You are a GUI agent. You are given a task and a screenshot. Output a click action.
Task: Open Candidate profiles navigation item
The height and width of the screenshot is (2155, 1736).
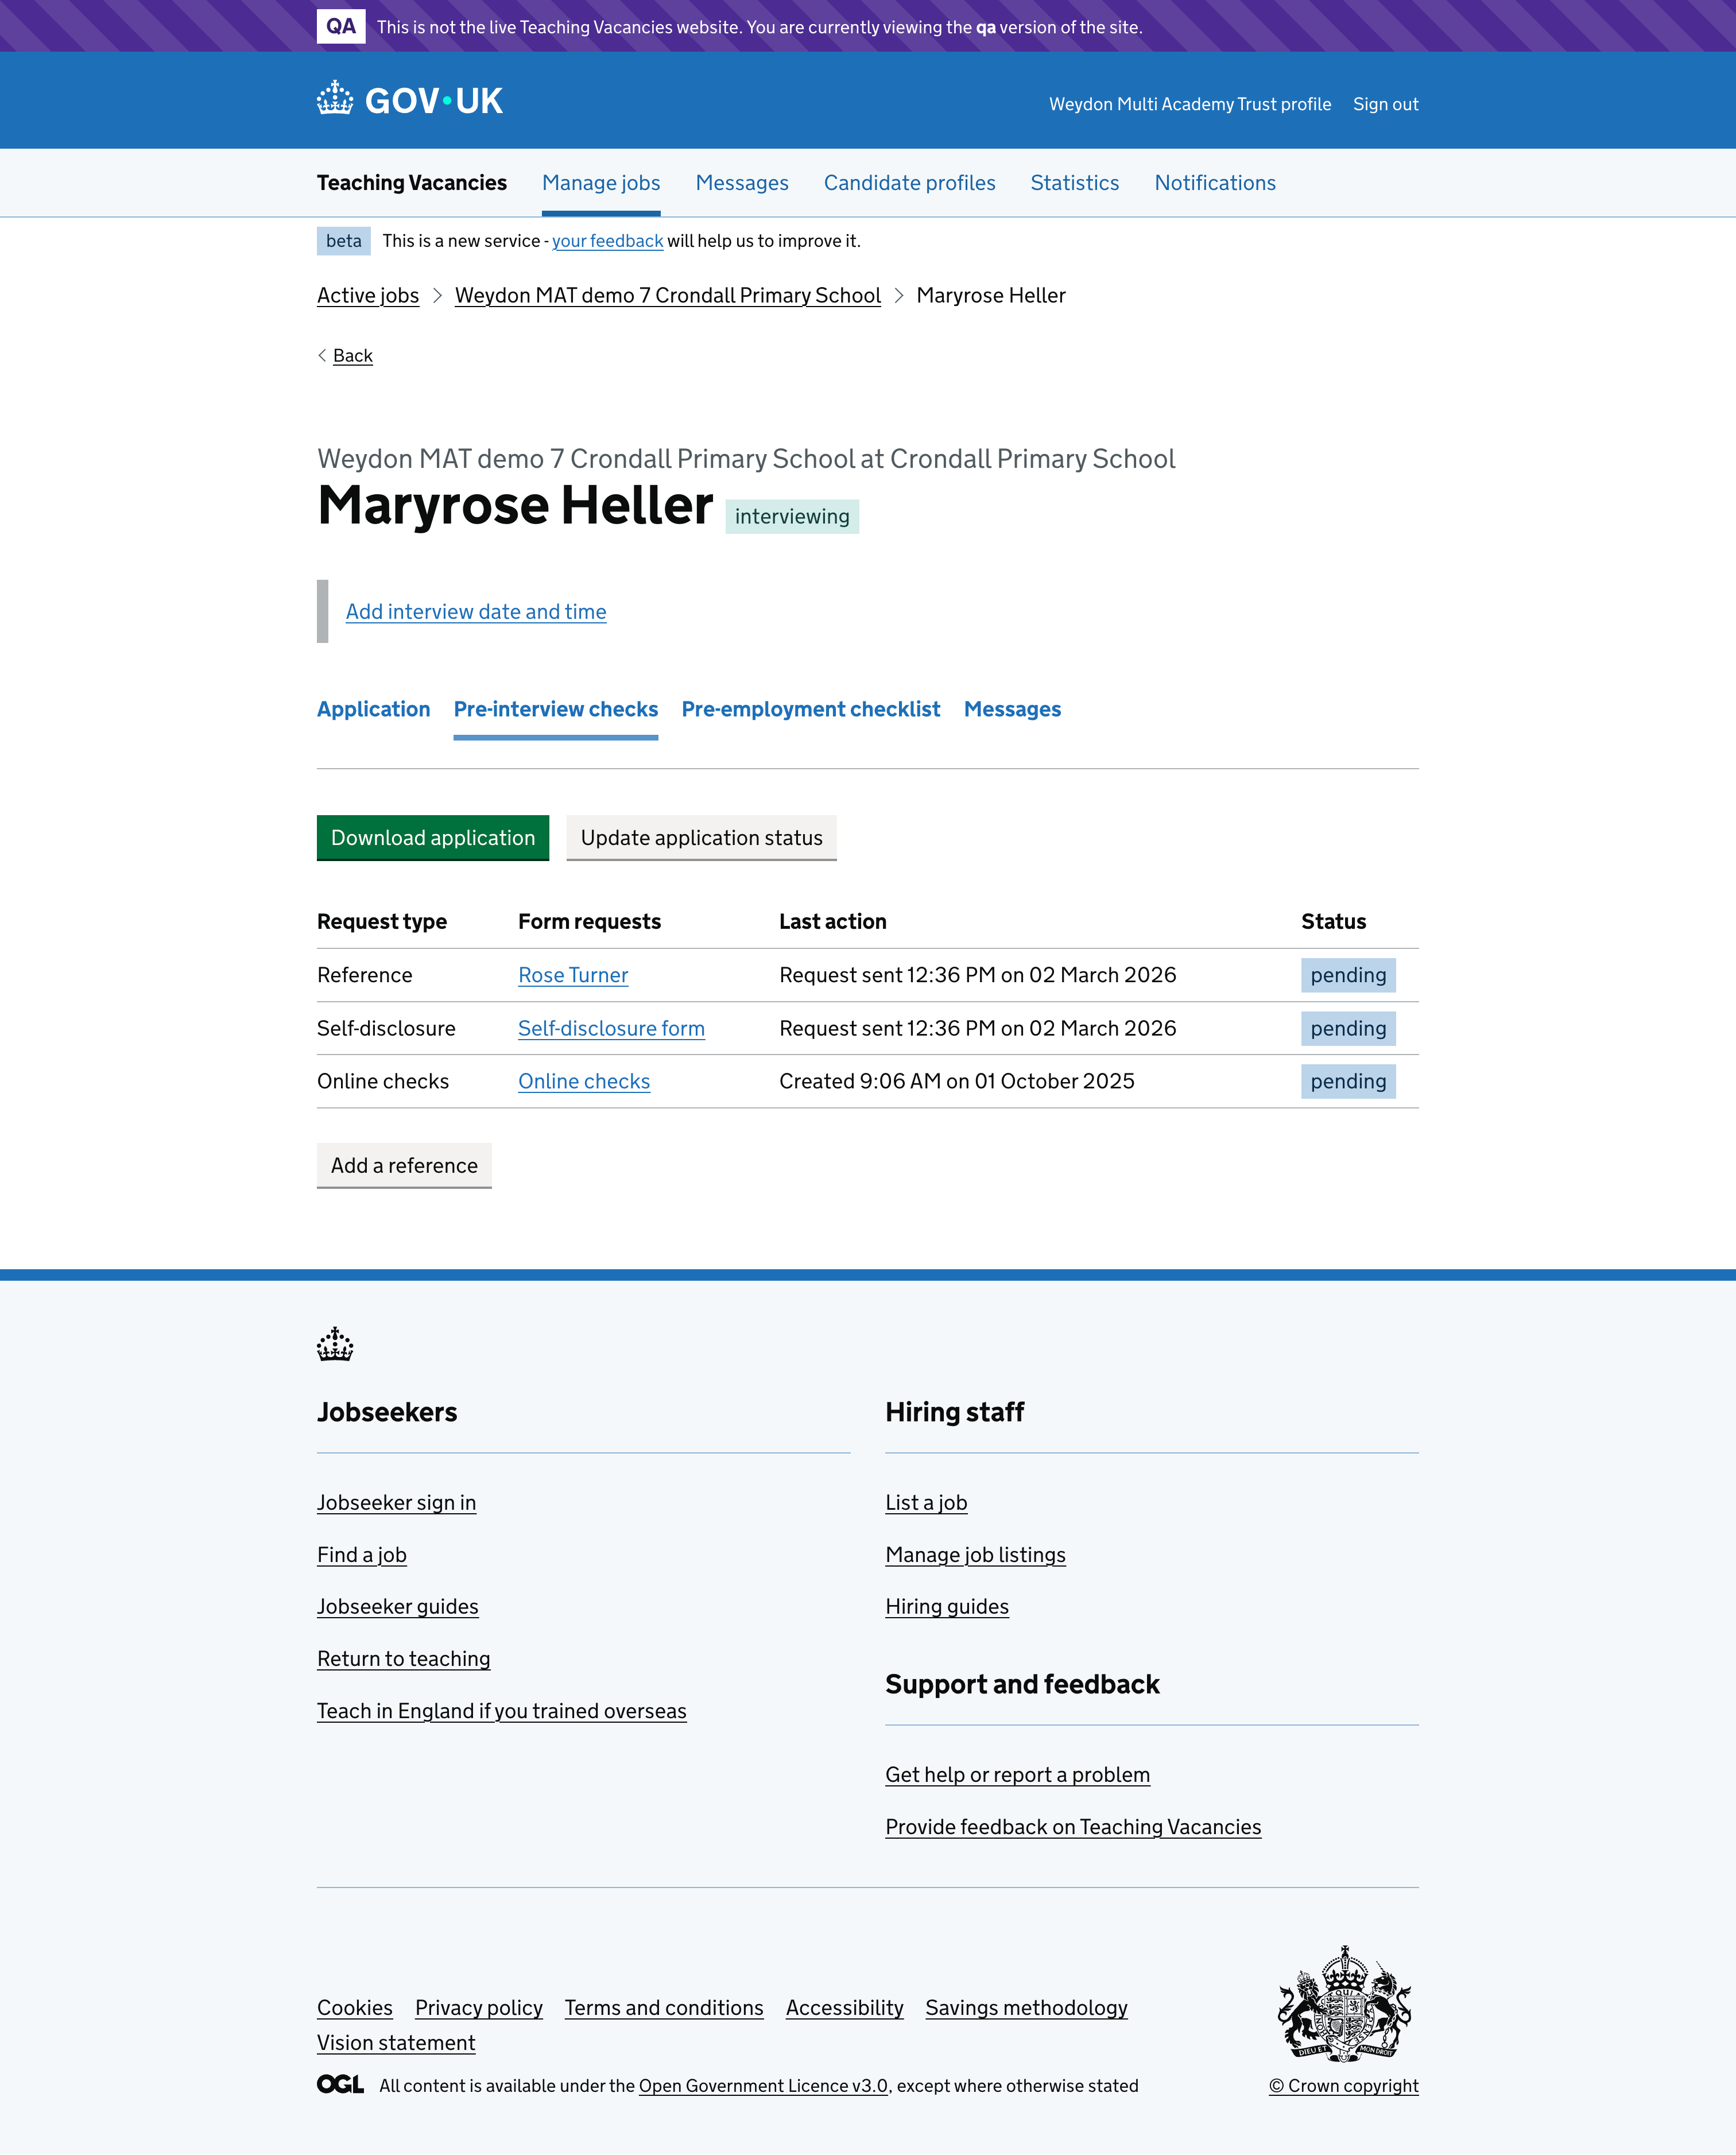[909, 183]
